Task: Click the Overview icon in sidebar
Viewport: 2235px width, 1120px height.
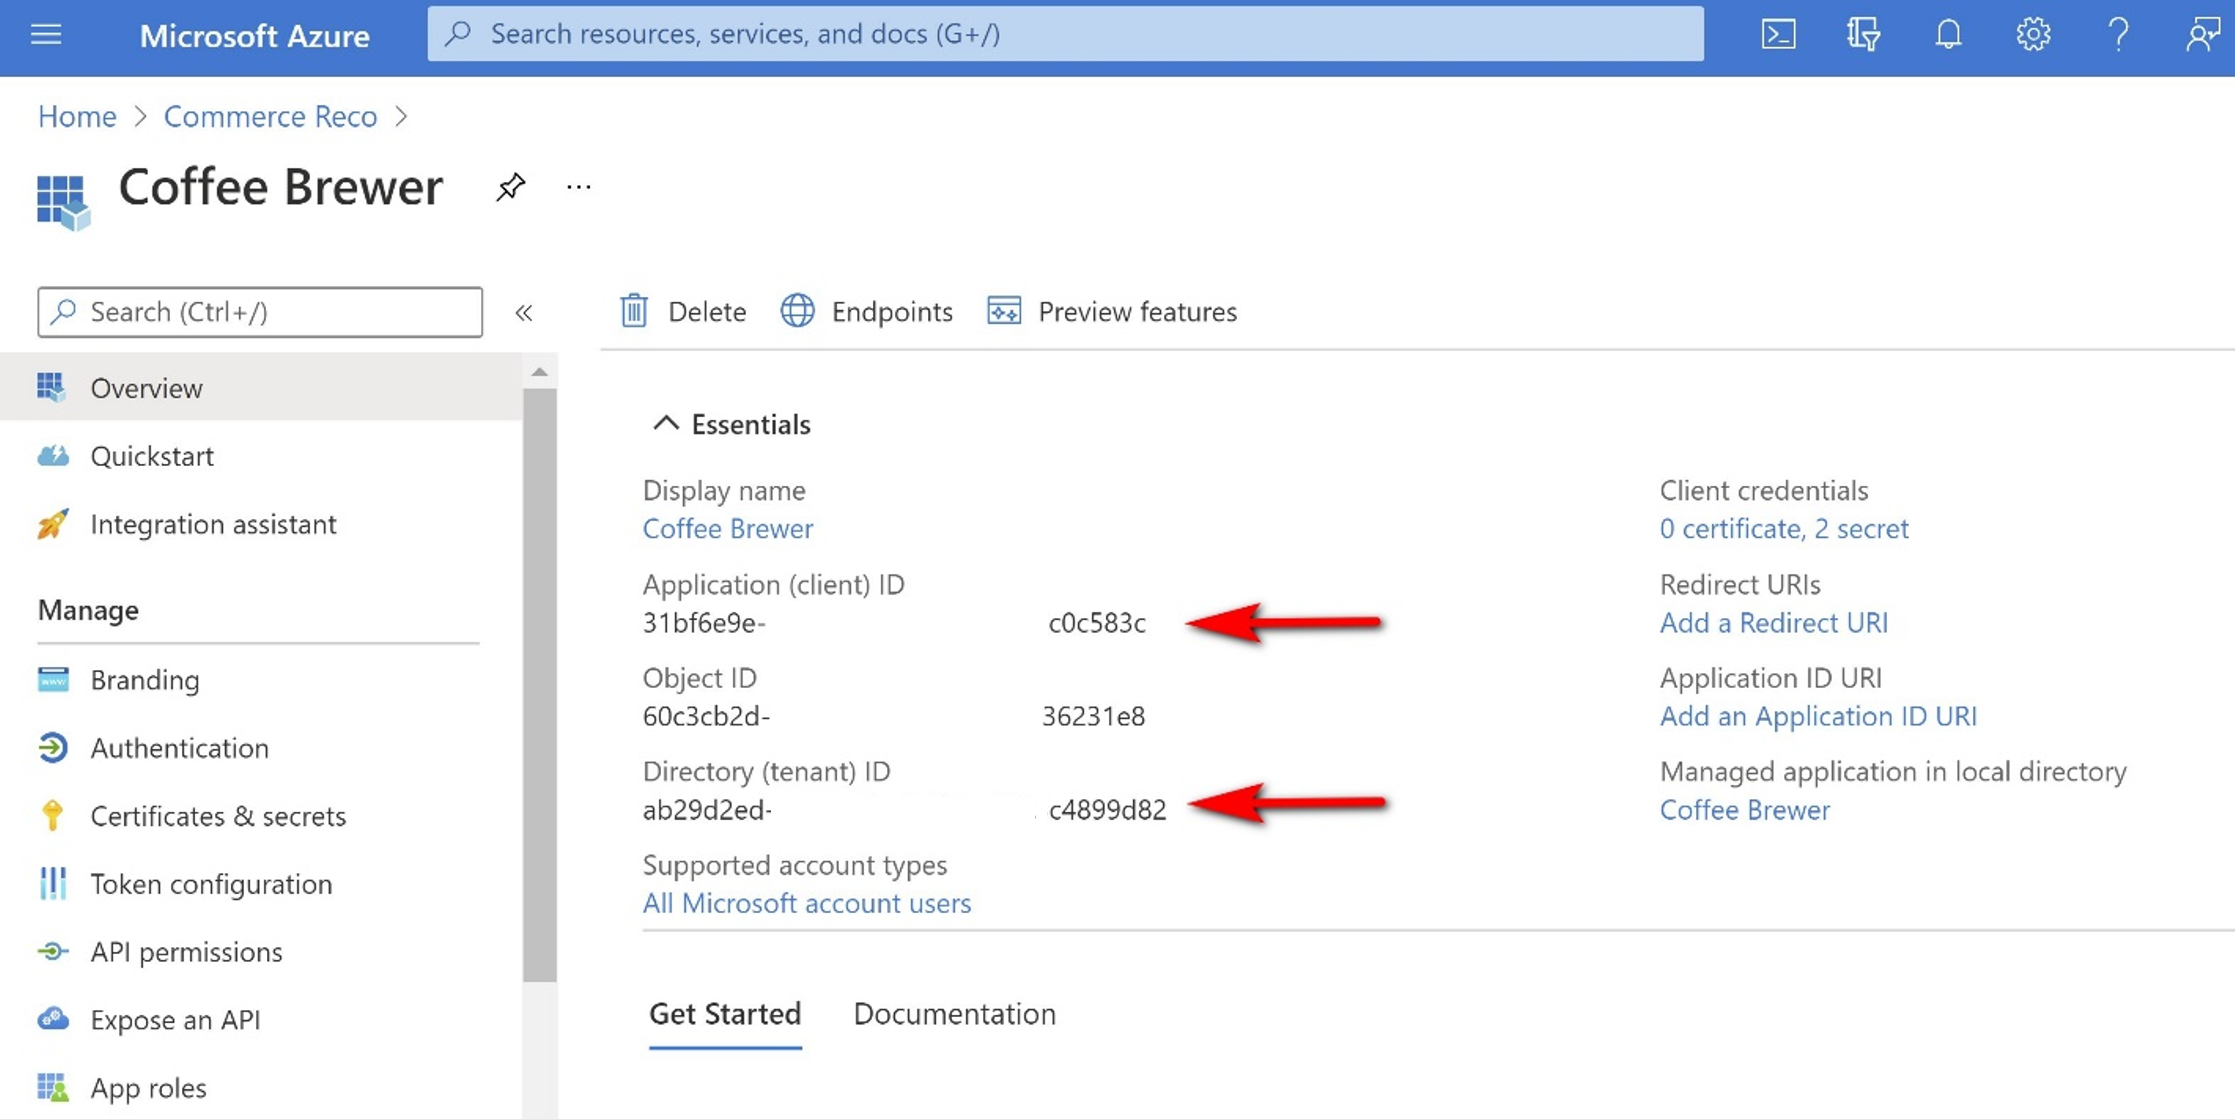Action: coord(50,386)
